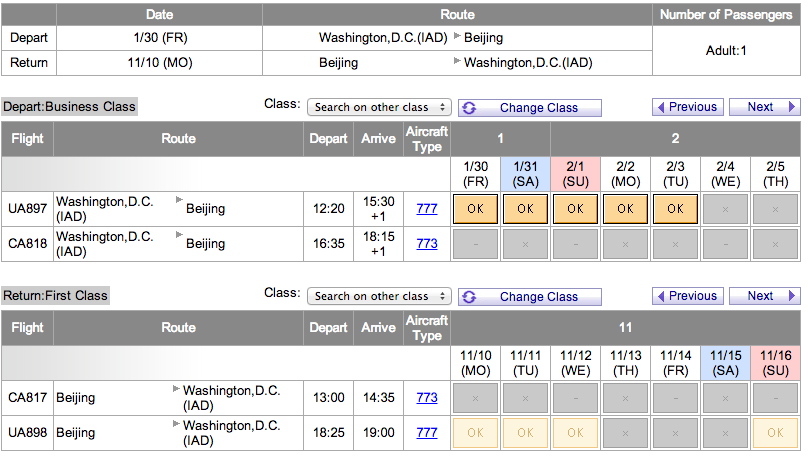Click the 11/15 (SA) date header
The image size is (808, 456).
[726, 363]
